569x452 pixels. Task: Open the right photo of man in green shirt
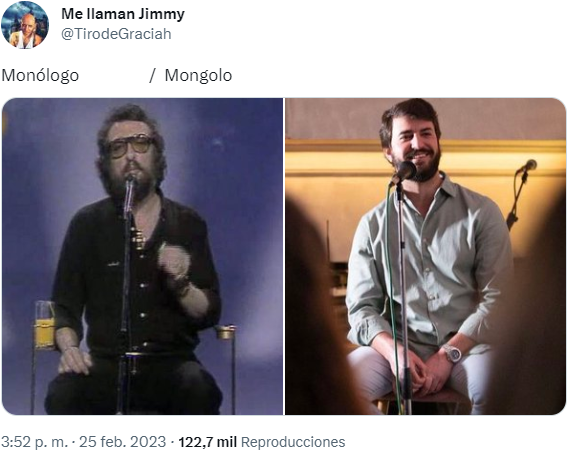pos(425,256)
